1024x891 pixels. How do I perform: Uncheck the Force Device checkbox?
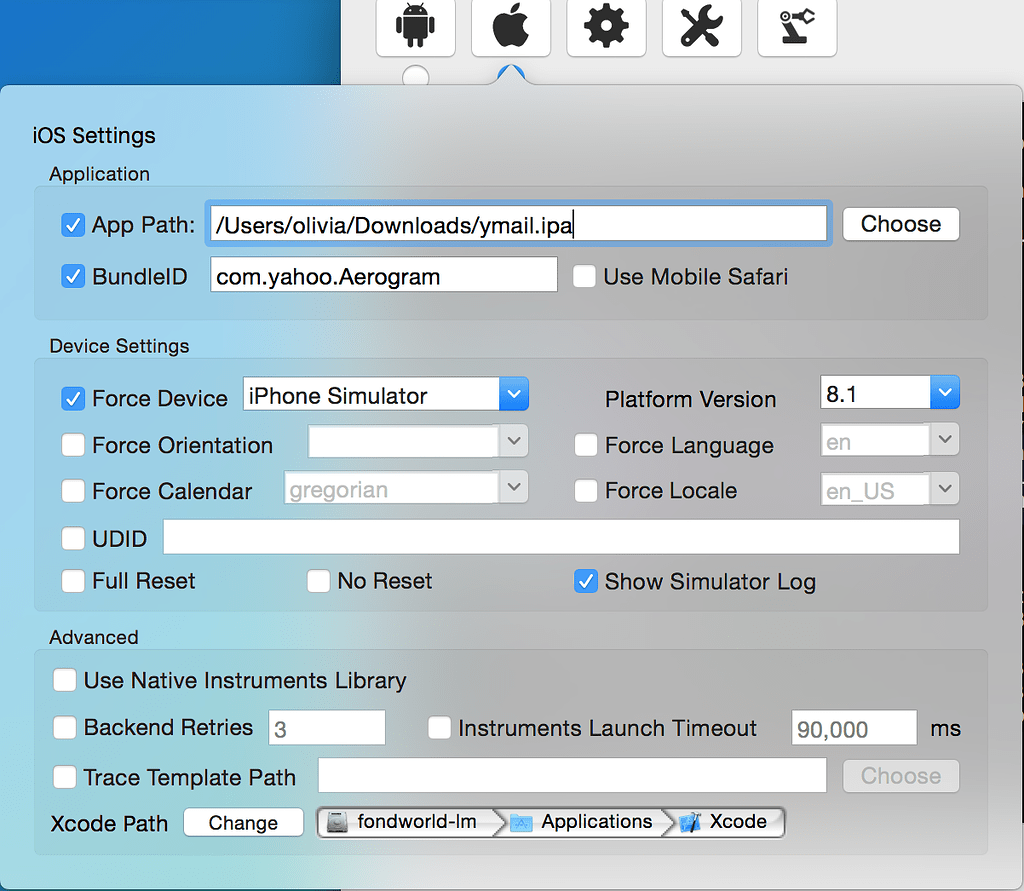click(x=73, y=397)
